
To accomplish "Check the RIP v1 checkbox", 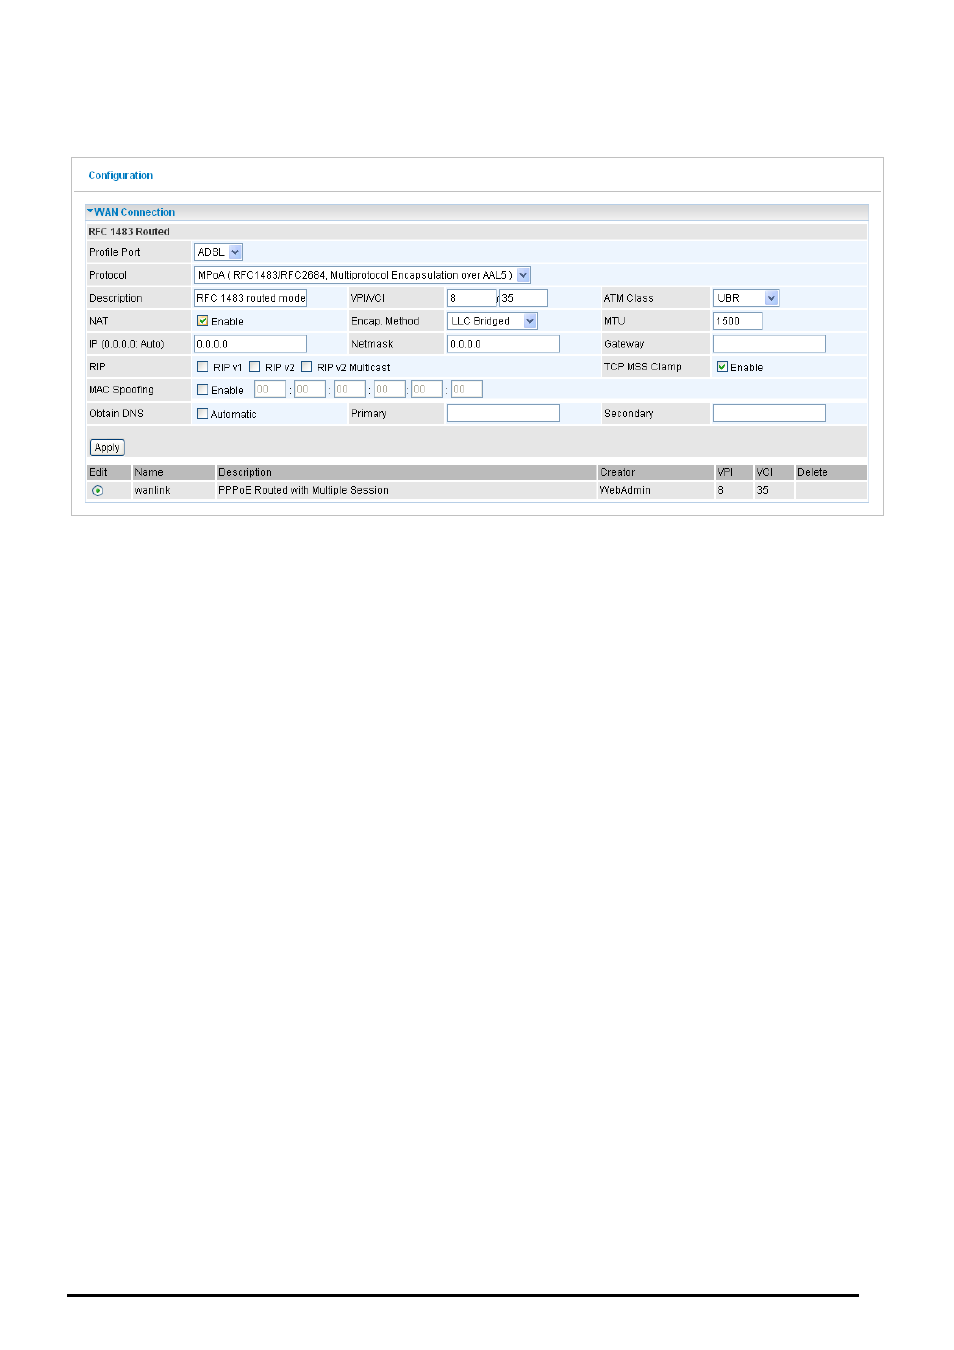I will pos(203,367).
